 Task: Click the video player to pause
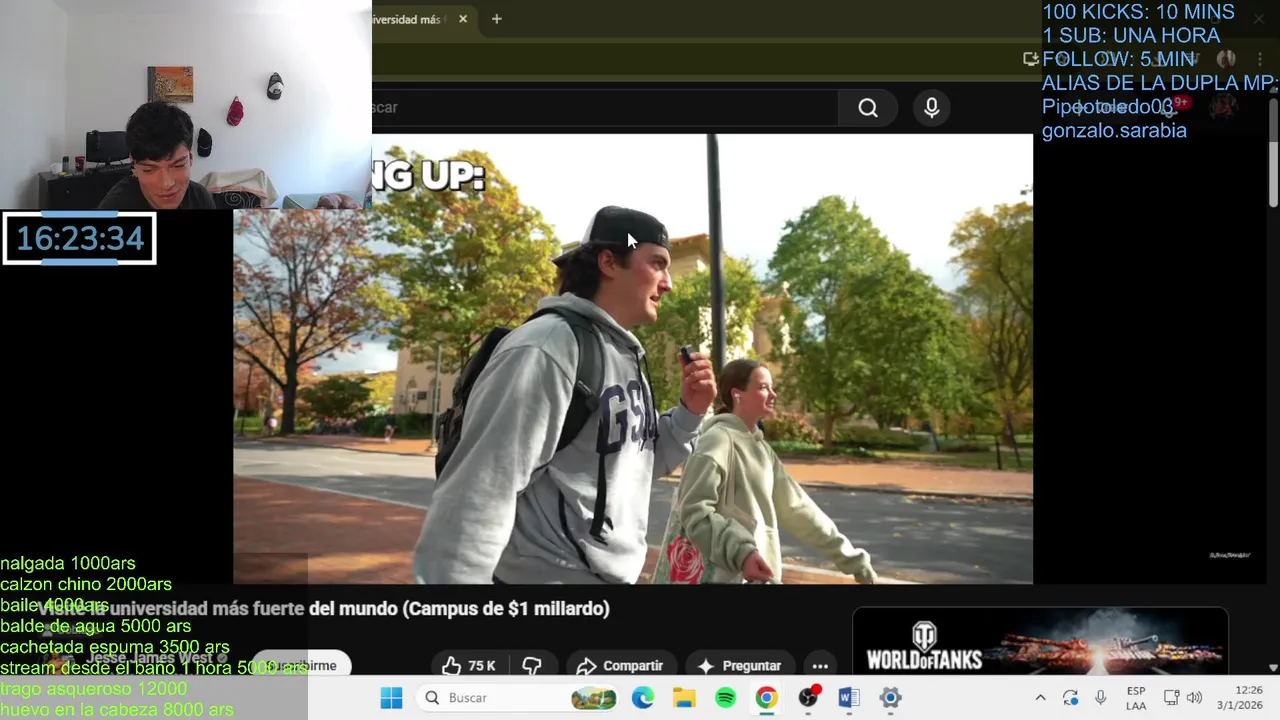[633, 360]
